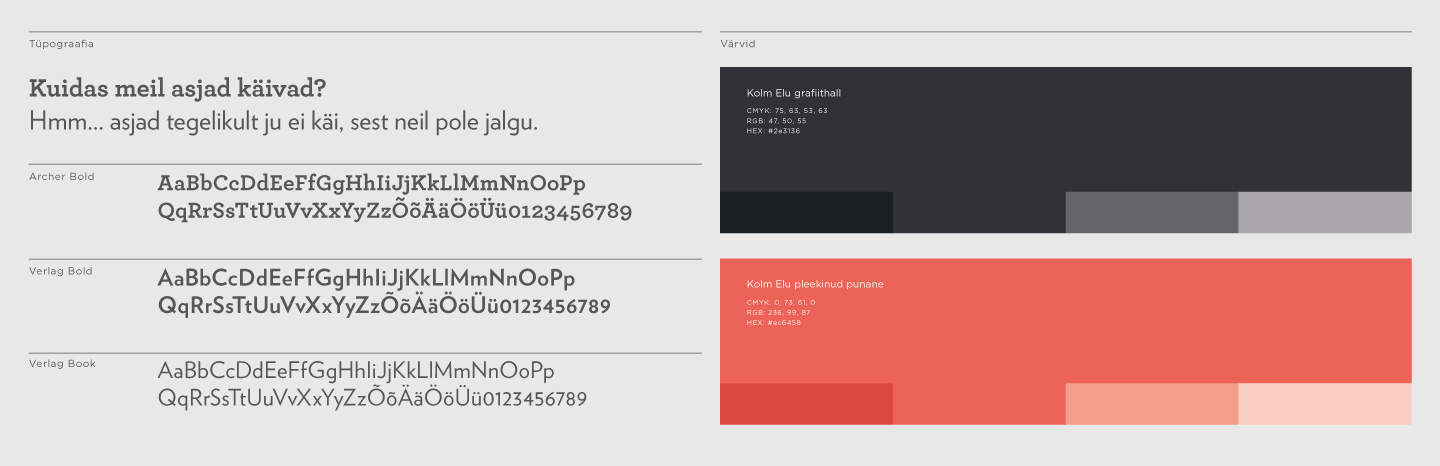Select the medium gray swatch under graphite block
Screen dimensions: 1440x466
click(1152, 212)
